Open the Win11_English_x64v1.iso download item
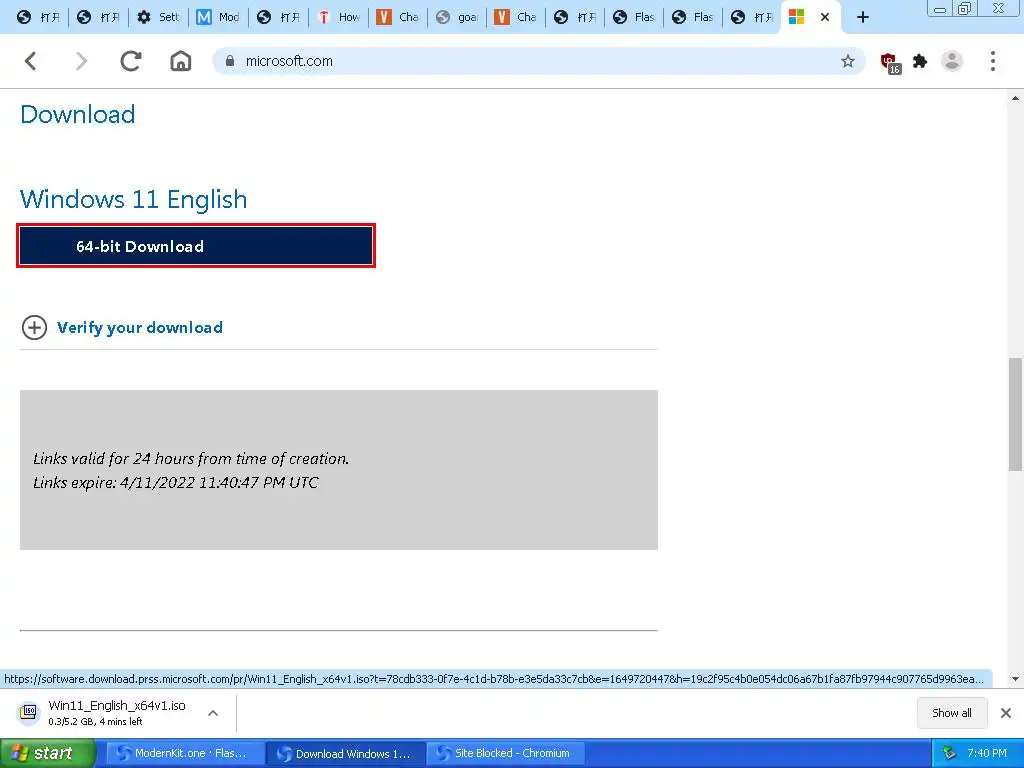This screenshot has width=1024, height=768. 116,712
